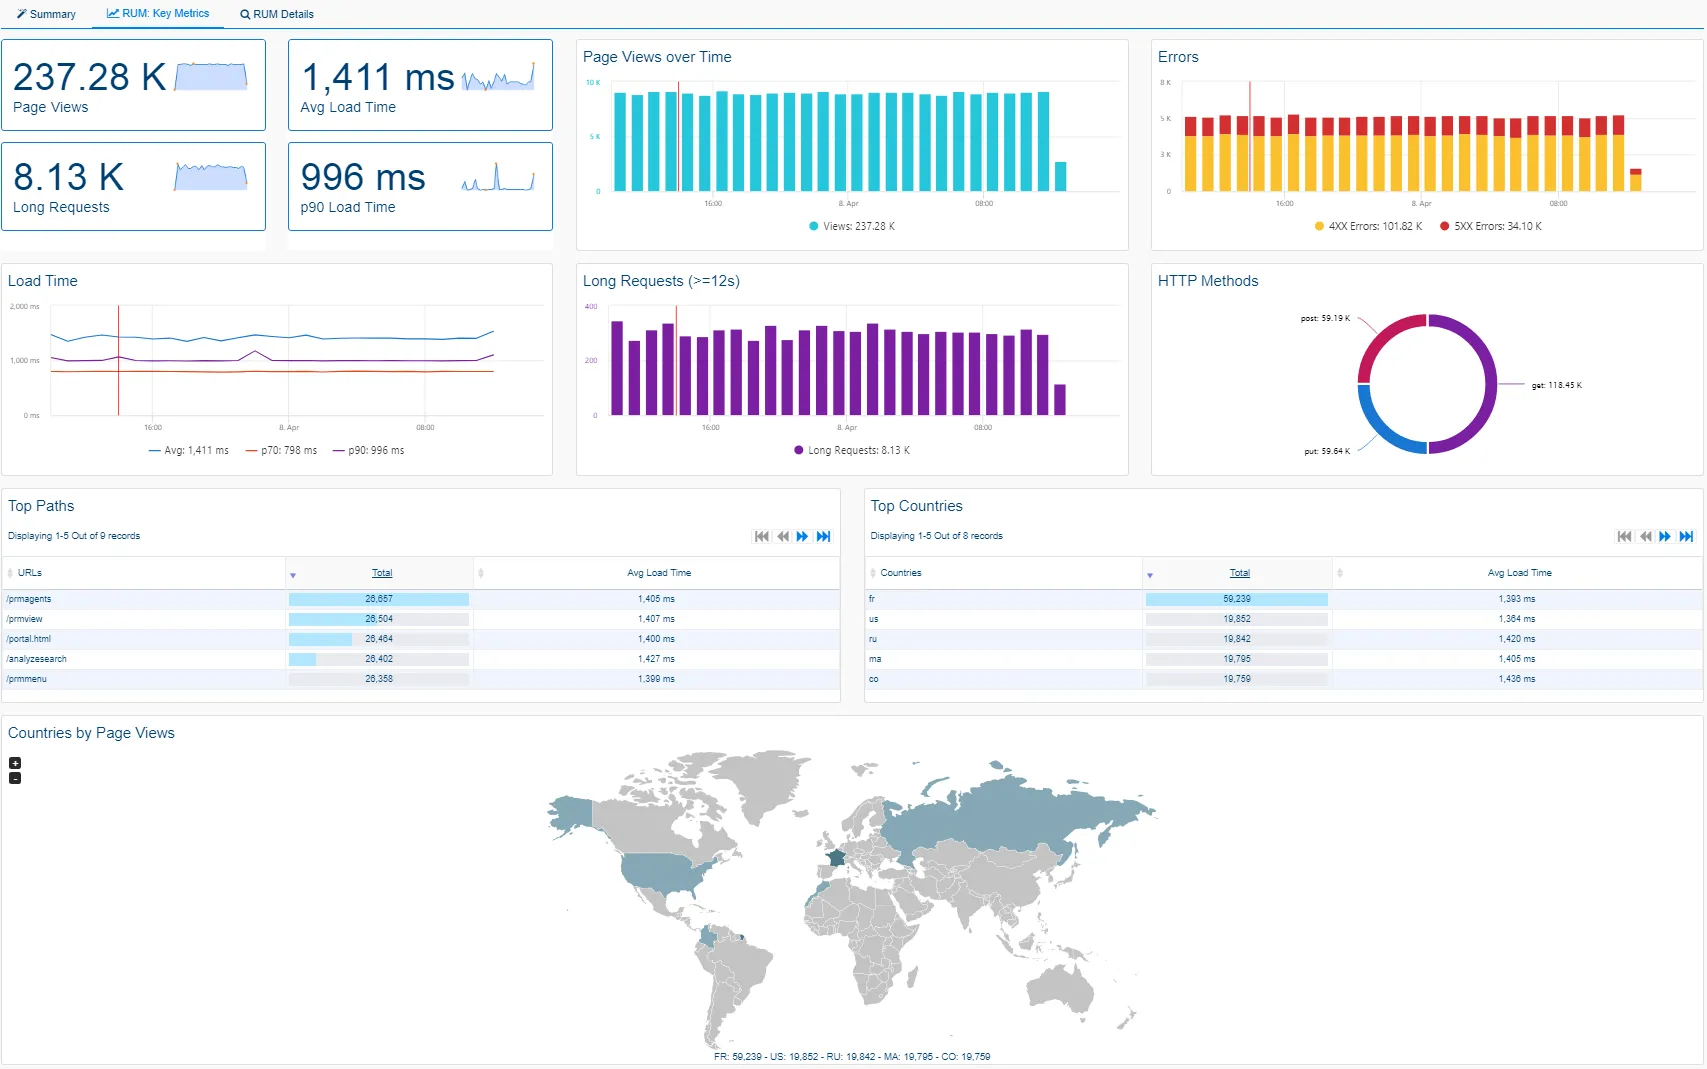The height and width of the screenshot is (1069, 1707).
Task: Click the next-page icon in Top Paths pagination
Action: coord(803,536)
